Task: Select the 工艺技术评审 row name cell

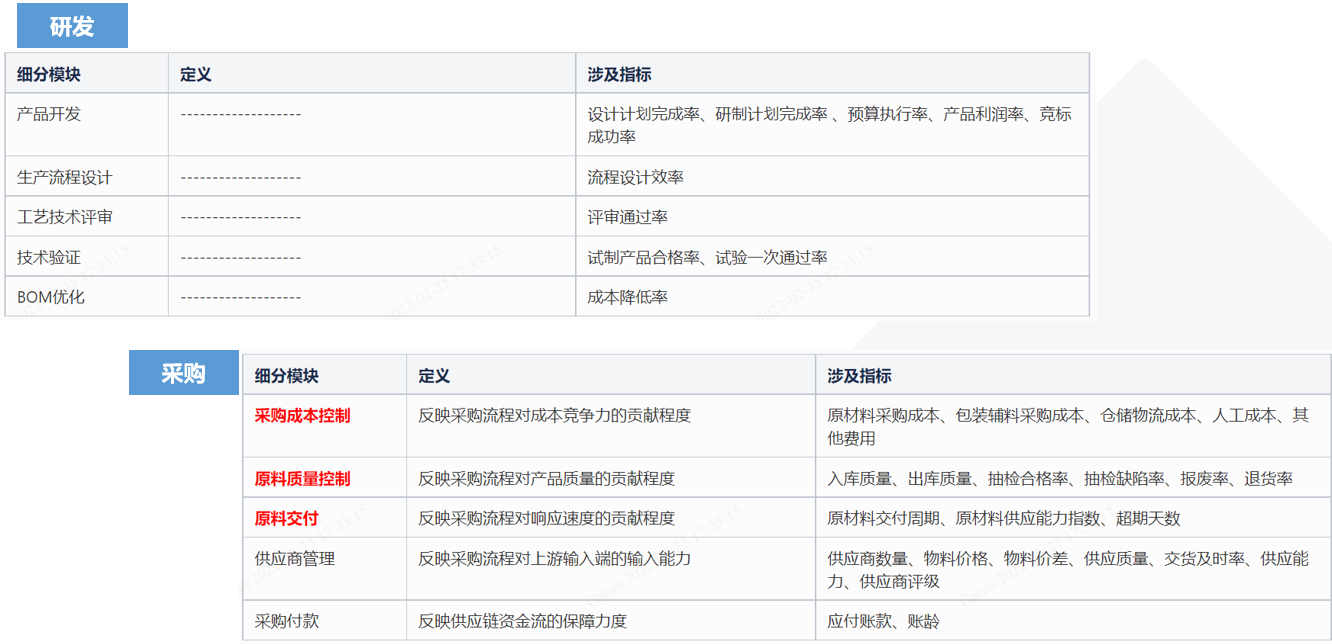Action: point(64,217)
